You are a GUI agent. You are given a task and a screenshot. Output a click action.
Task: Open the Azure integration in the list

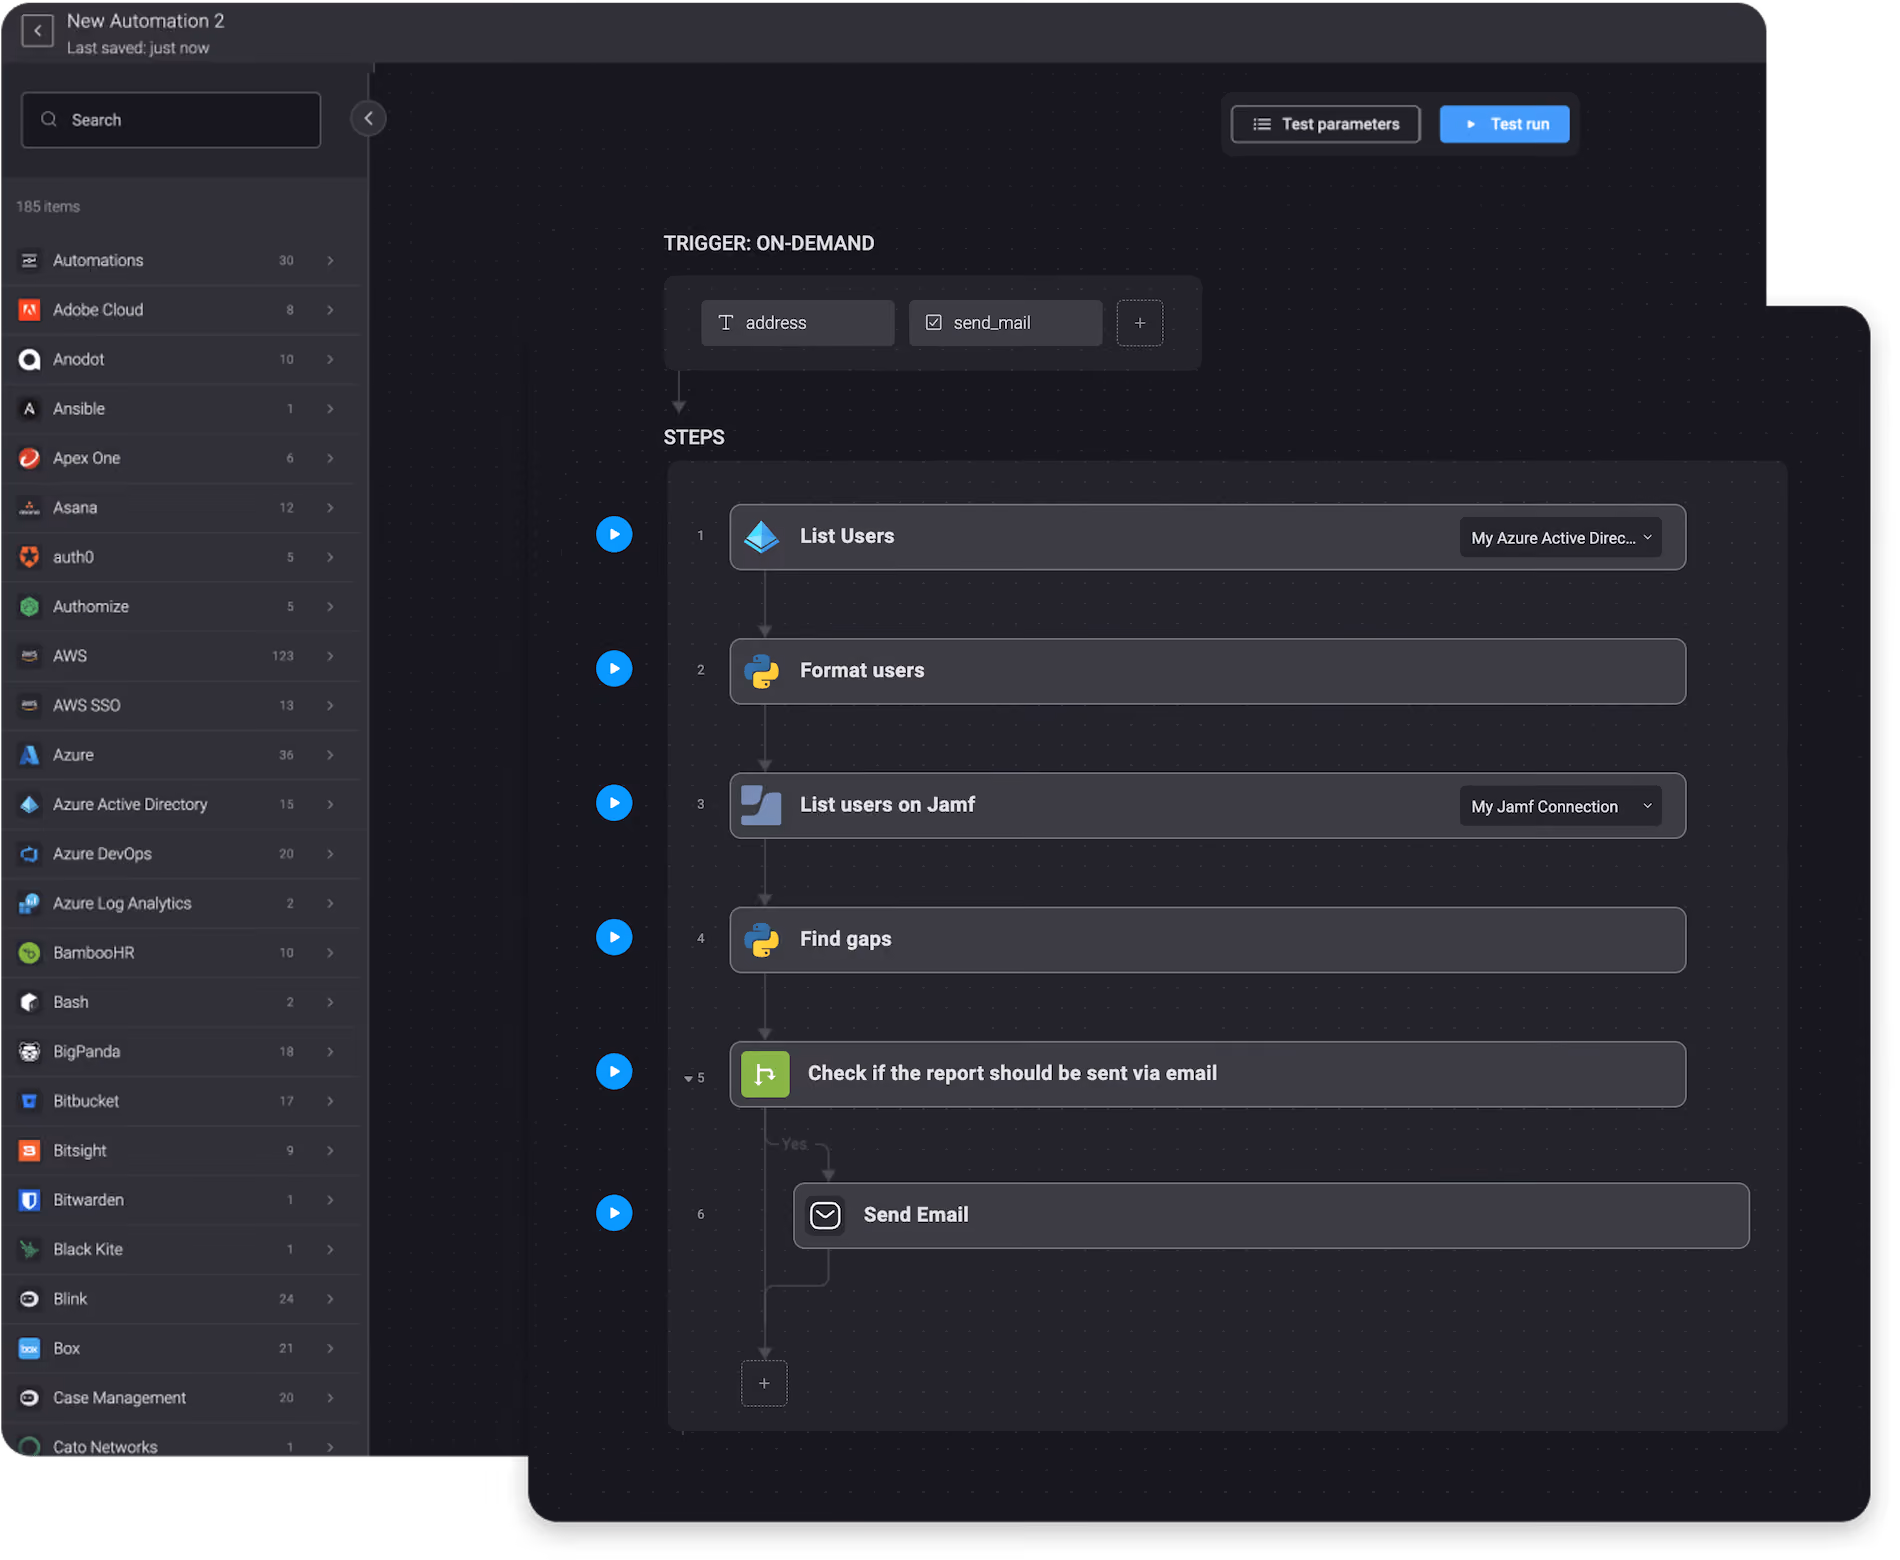182,756
